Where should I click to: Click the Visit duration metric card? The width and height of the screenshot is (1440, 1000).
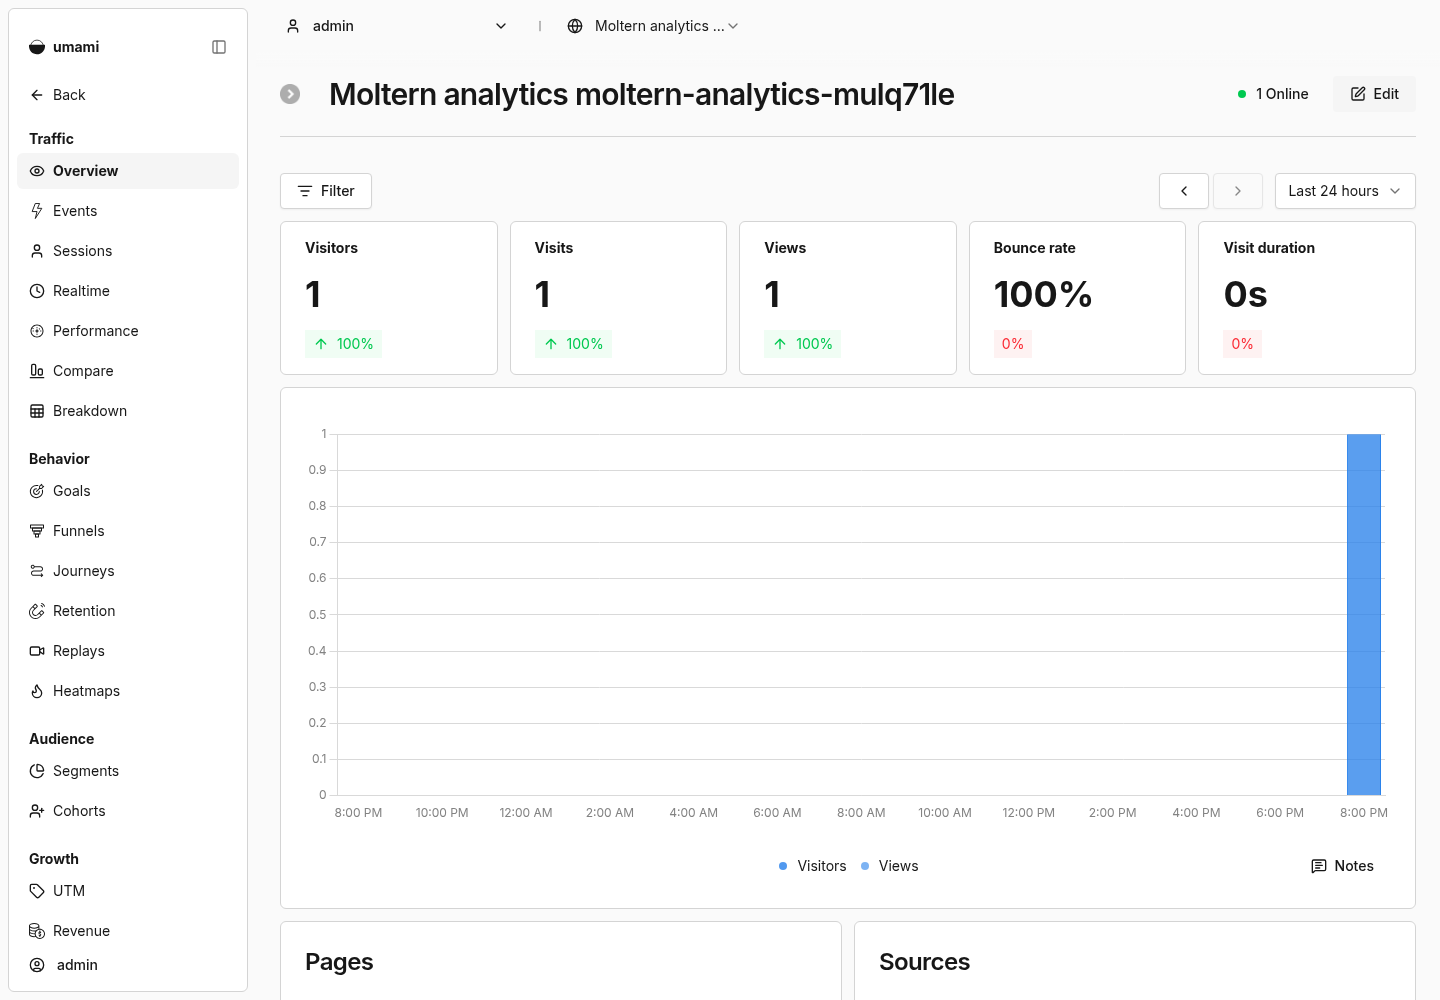coord(1307,298)
